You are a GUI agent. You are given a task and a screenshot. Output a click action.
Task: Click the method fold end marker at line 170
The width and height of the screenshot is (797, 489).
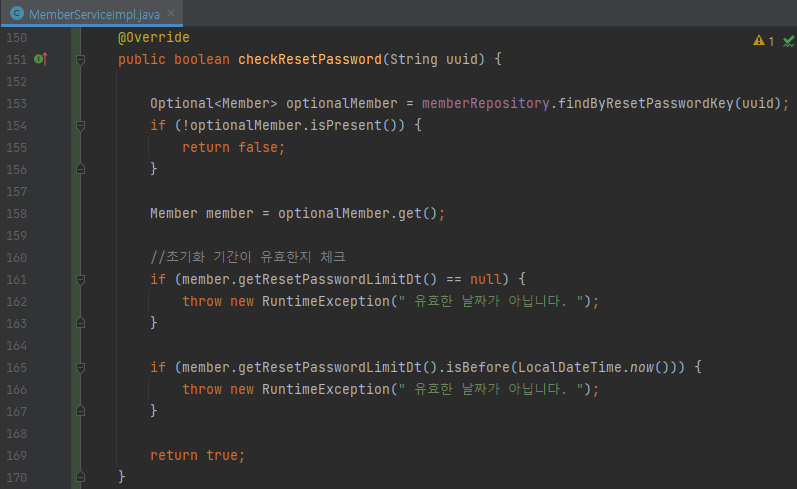tap(80, 477)
